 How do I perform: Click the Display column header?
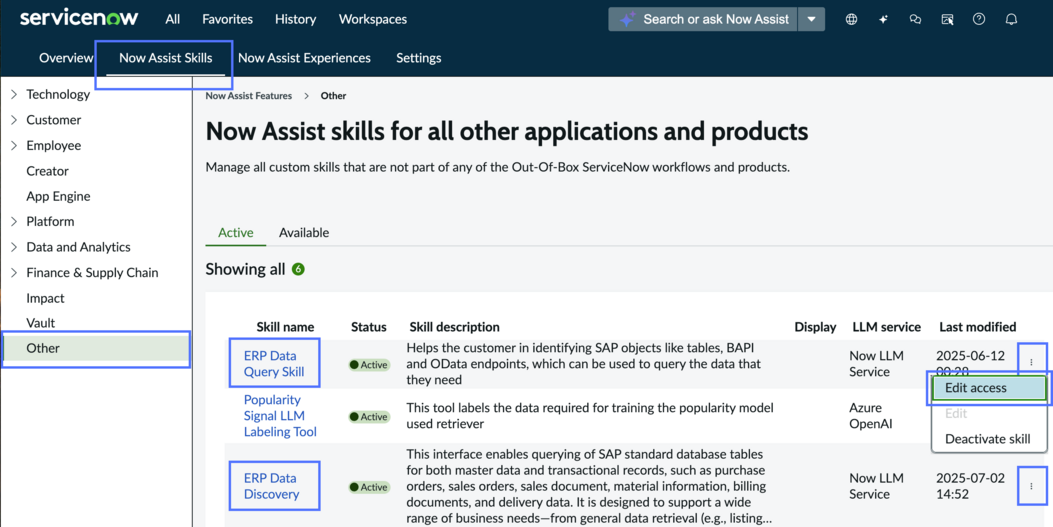[x=815, y=327]
